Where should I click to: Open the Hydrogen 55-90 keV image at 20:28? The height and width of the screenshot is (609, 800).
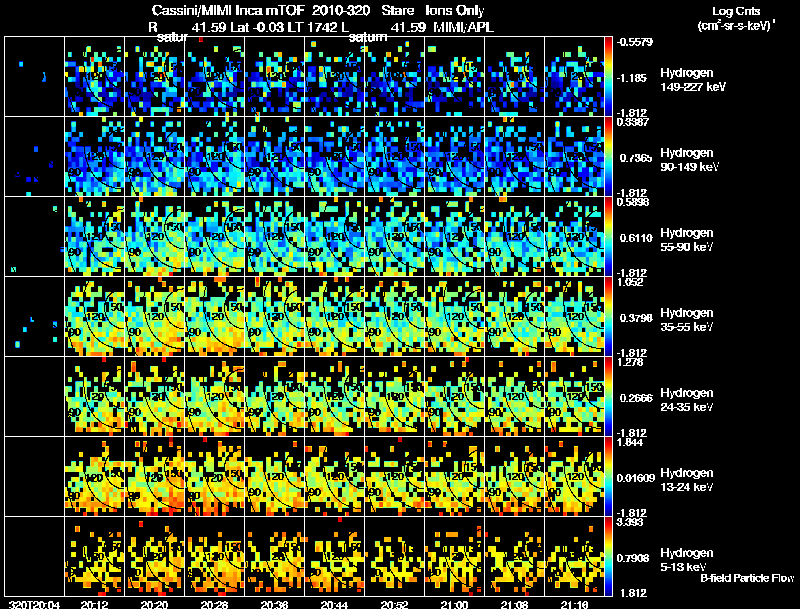click(214, 236)
